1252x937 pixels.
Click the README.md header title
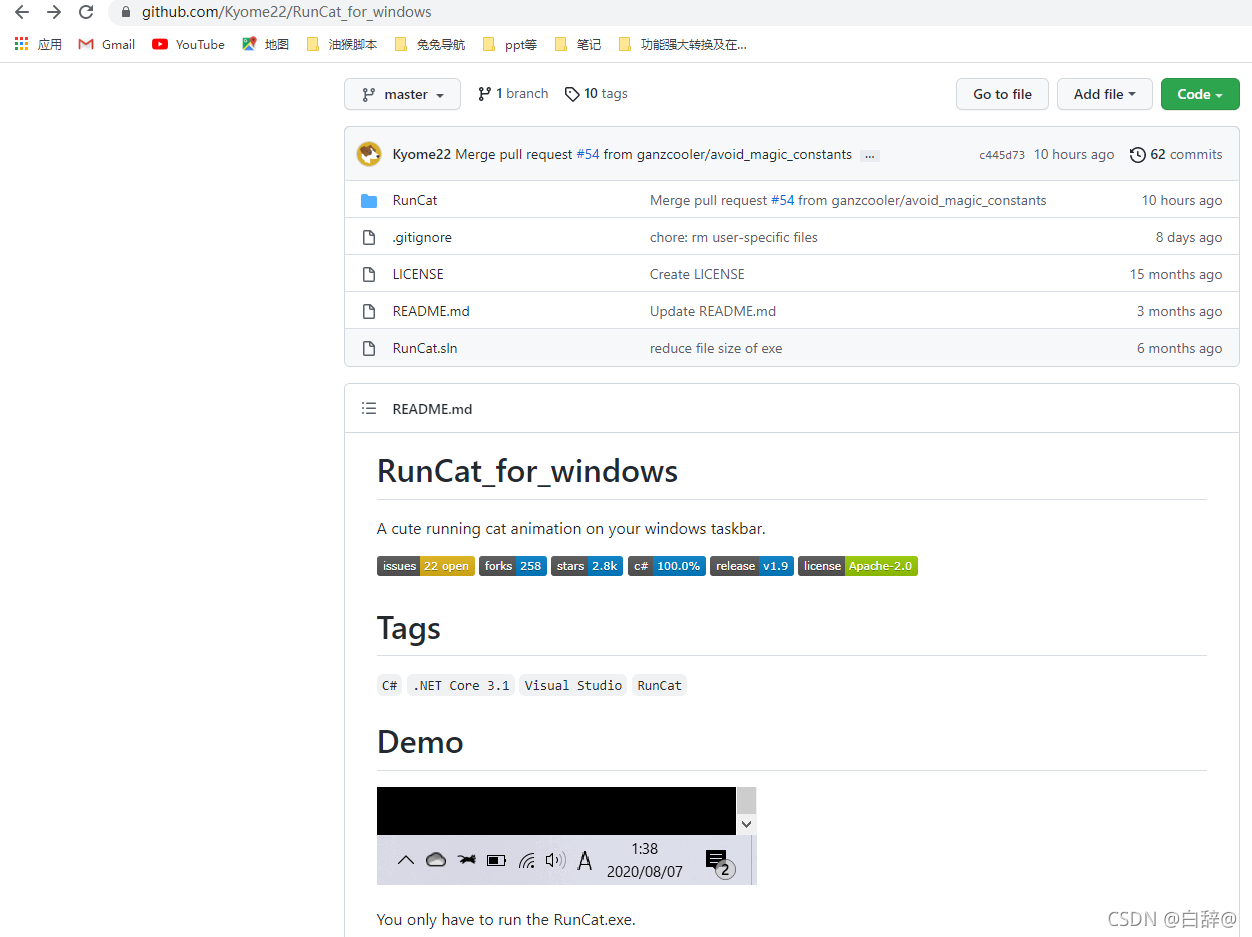click(432, 409)
